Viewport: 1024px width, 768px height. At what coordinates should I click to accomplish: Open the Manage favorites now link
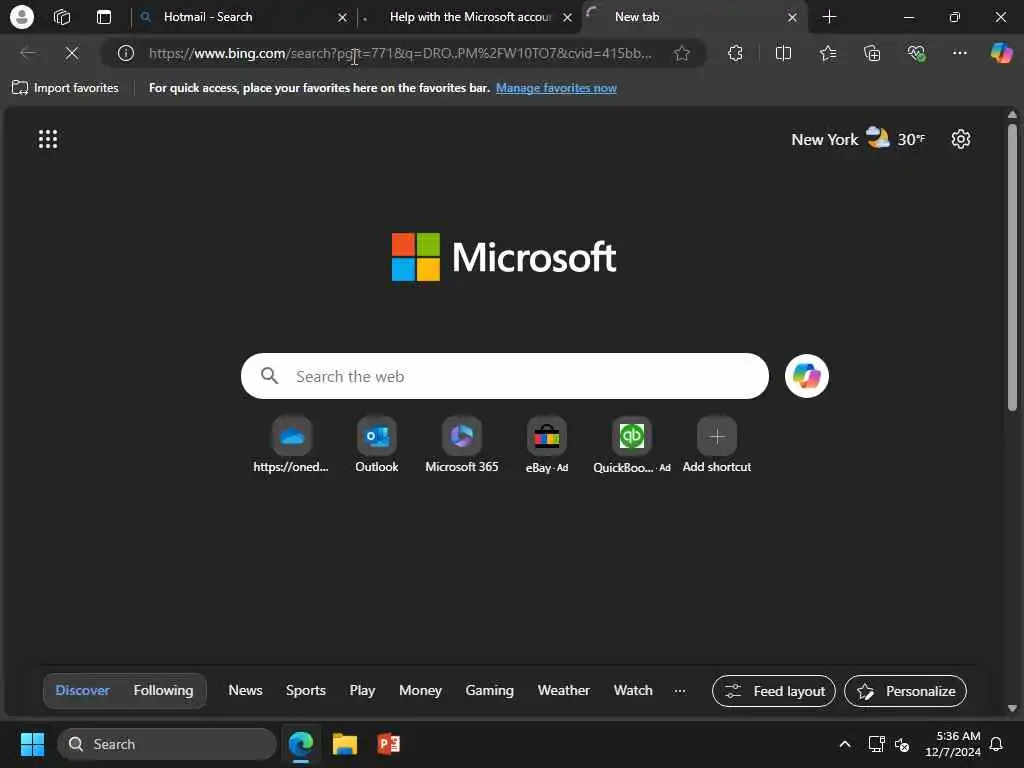[x=556, y=88]
